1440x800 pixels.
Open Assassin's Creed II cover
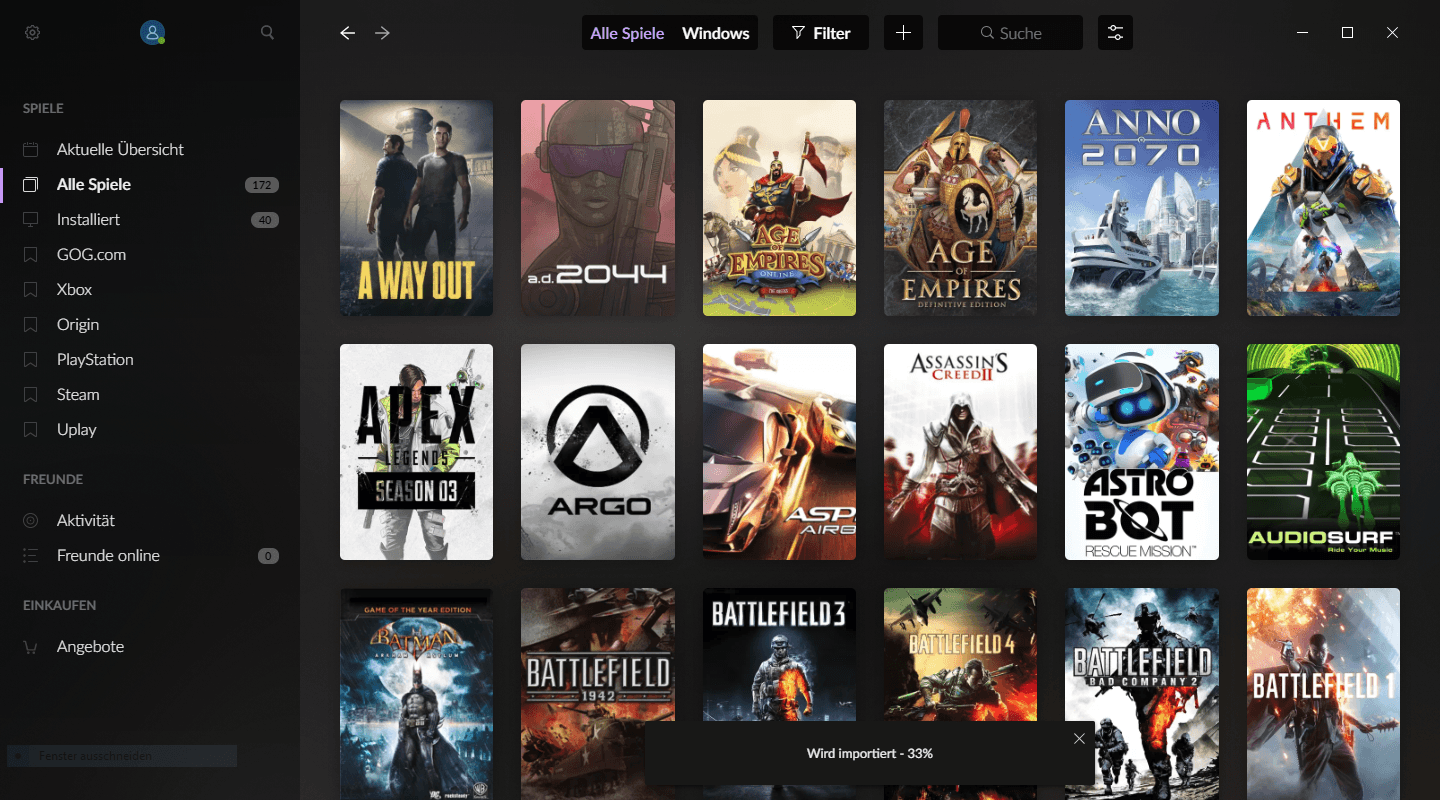tap(960, 452)
